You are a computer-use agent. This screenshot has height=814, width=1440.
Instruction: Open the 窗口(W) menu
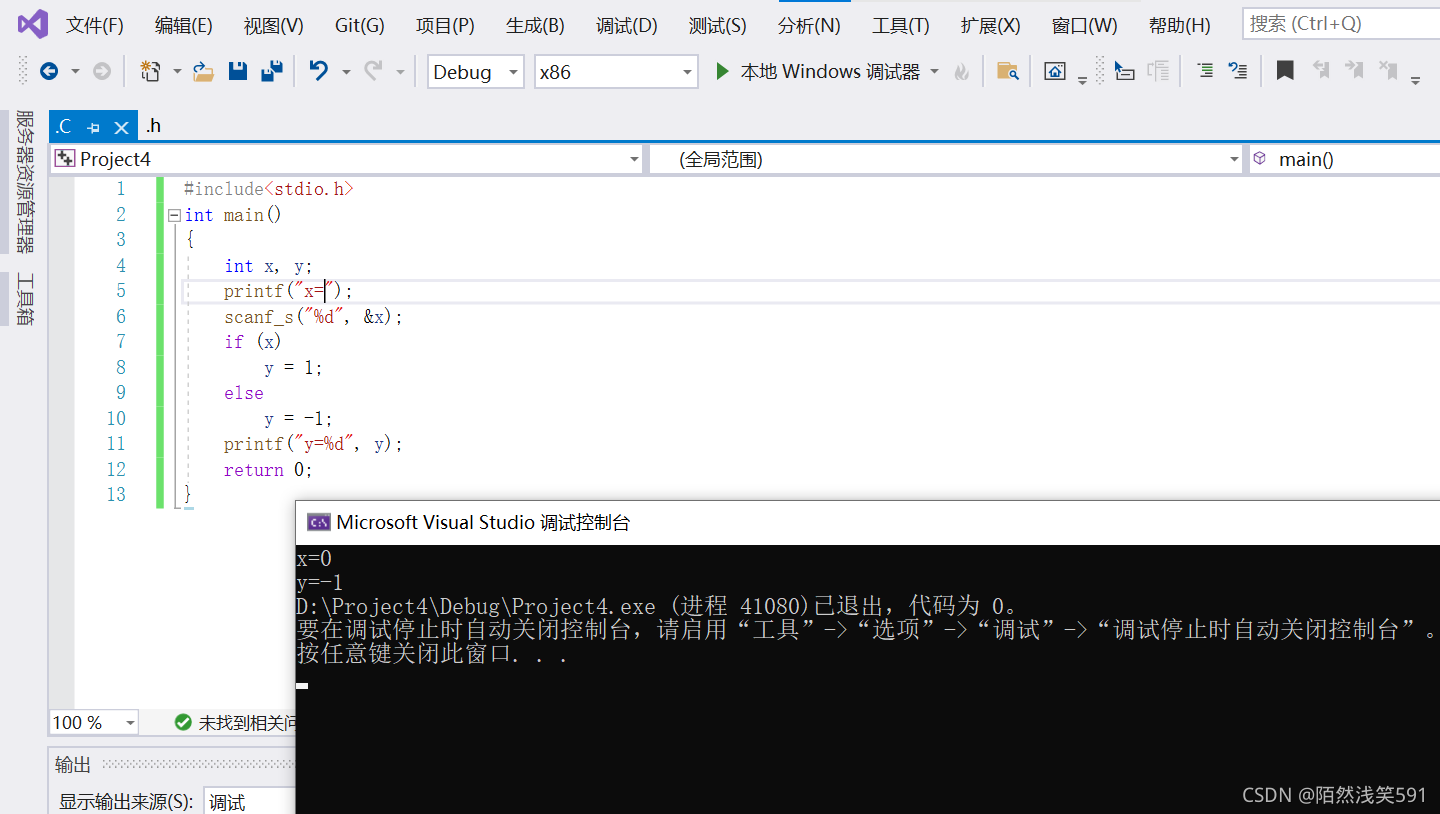pyautogui.click(x=1085, y=25)
